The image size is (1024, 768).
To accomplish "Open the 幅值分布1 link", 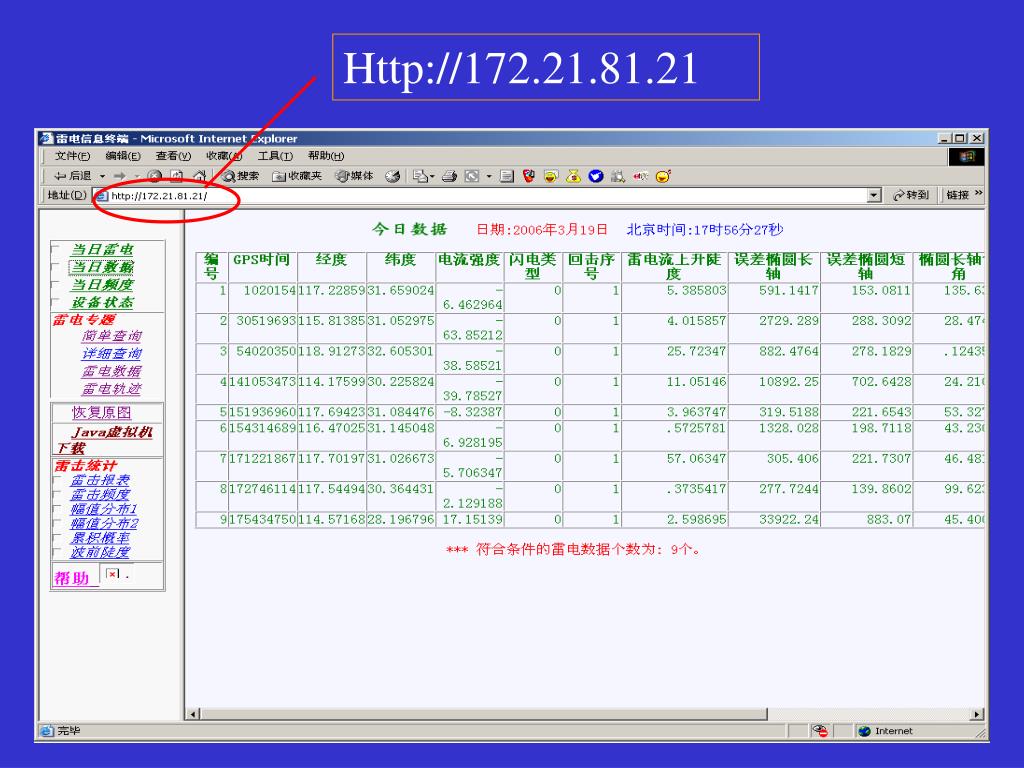I will 104,509.
